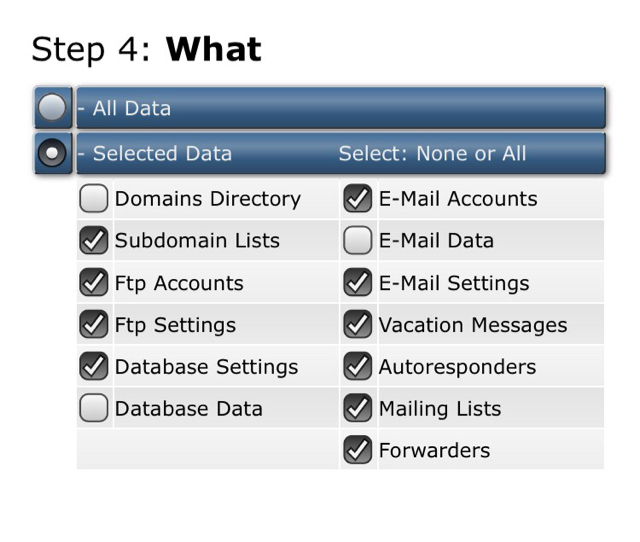Image resolution: width=640 pixels, height=542 pixels.
Task: Disable the Forwarders checkbox
Action: click(x=358, y=450)
